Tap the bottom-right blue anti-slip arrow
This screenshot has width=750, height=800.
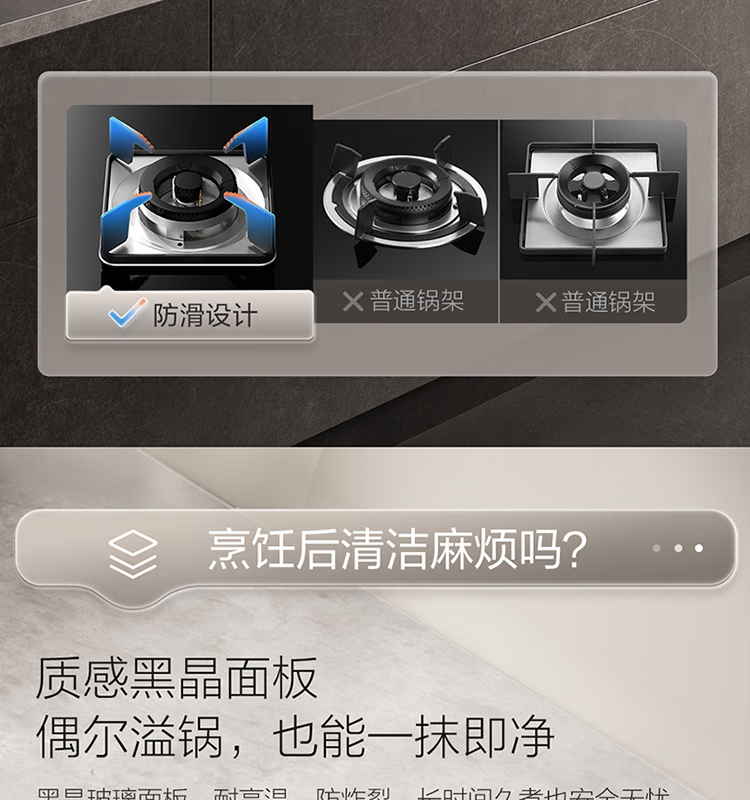point(250,220)
